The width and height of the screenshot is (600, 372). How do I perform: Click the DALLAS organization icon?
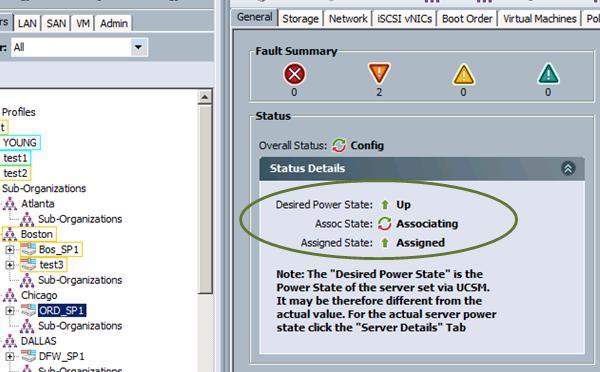pyautogui.click(x=10, y=341)
